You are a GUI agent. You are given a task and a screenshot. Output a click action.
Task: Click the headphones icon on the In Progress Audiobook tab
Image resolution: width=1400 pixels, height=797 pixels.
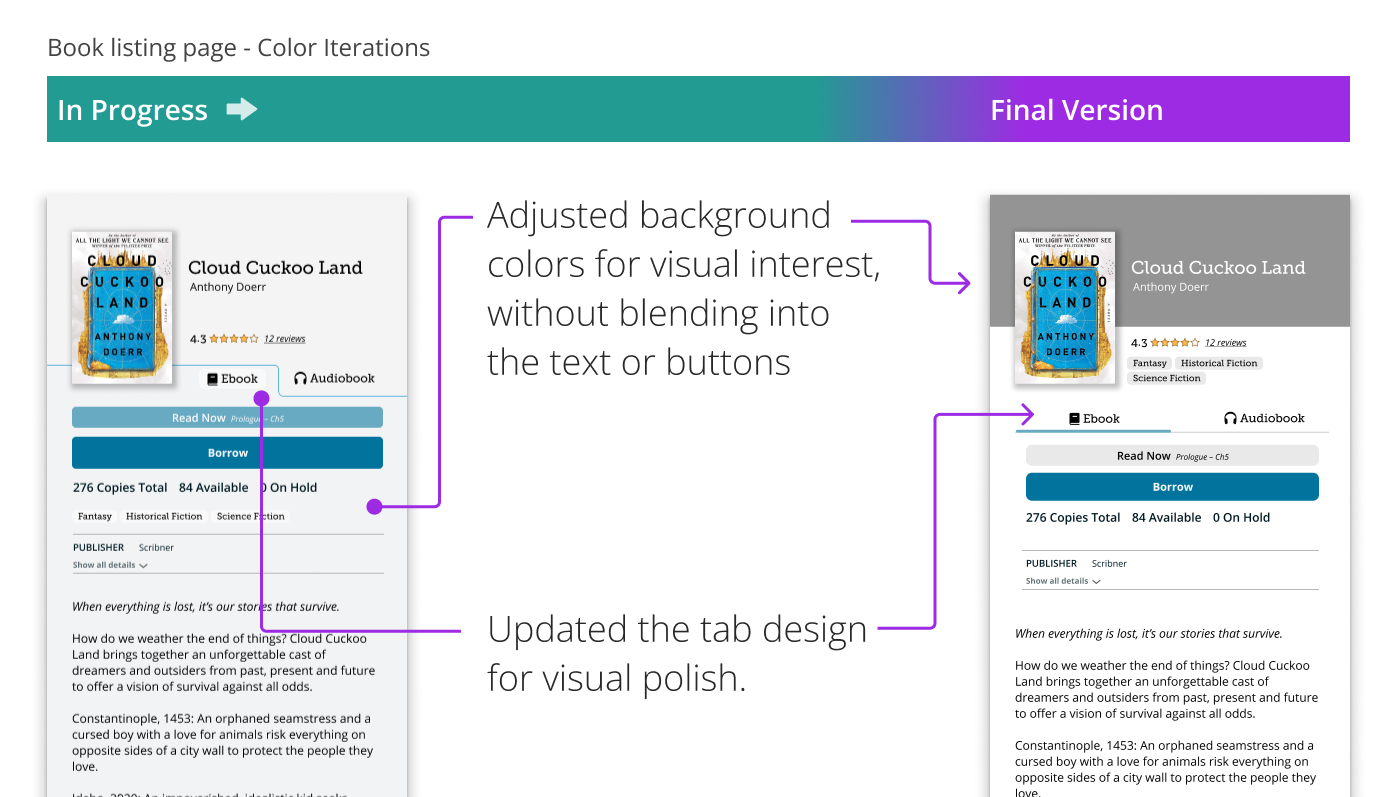pos(300,379)
